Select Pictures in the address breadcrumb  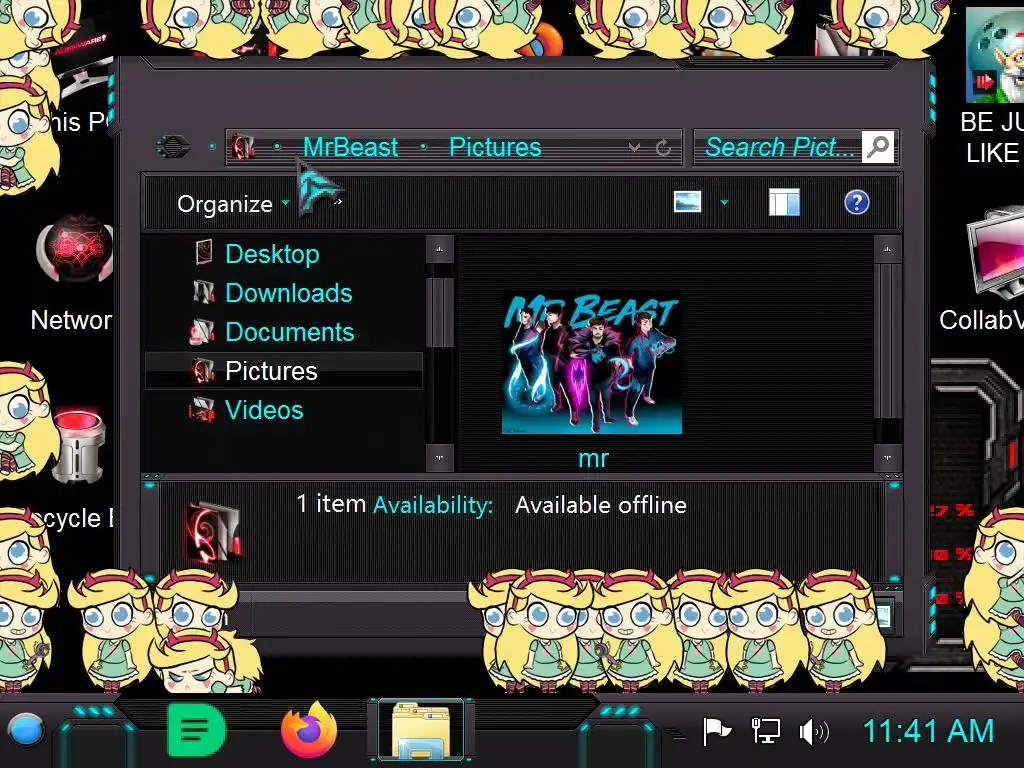click(x=495, y=147)
